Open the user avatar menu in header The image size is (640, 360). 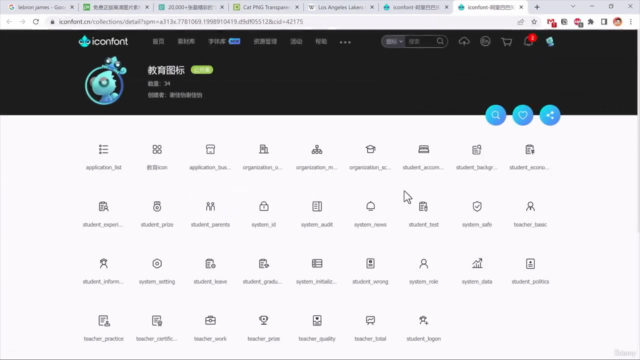(550, 41)
